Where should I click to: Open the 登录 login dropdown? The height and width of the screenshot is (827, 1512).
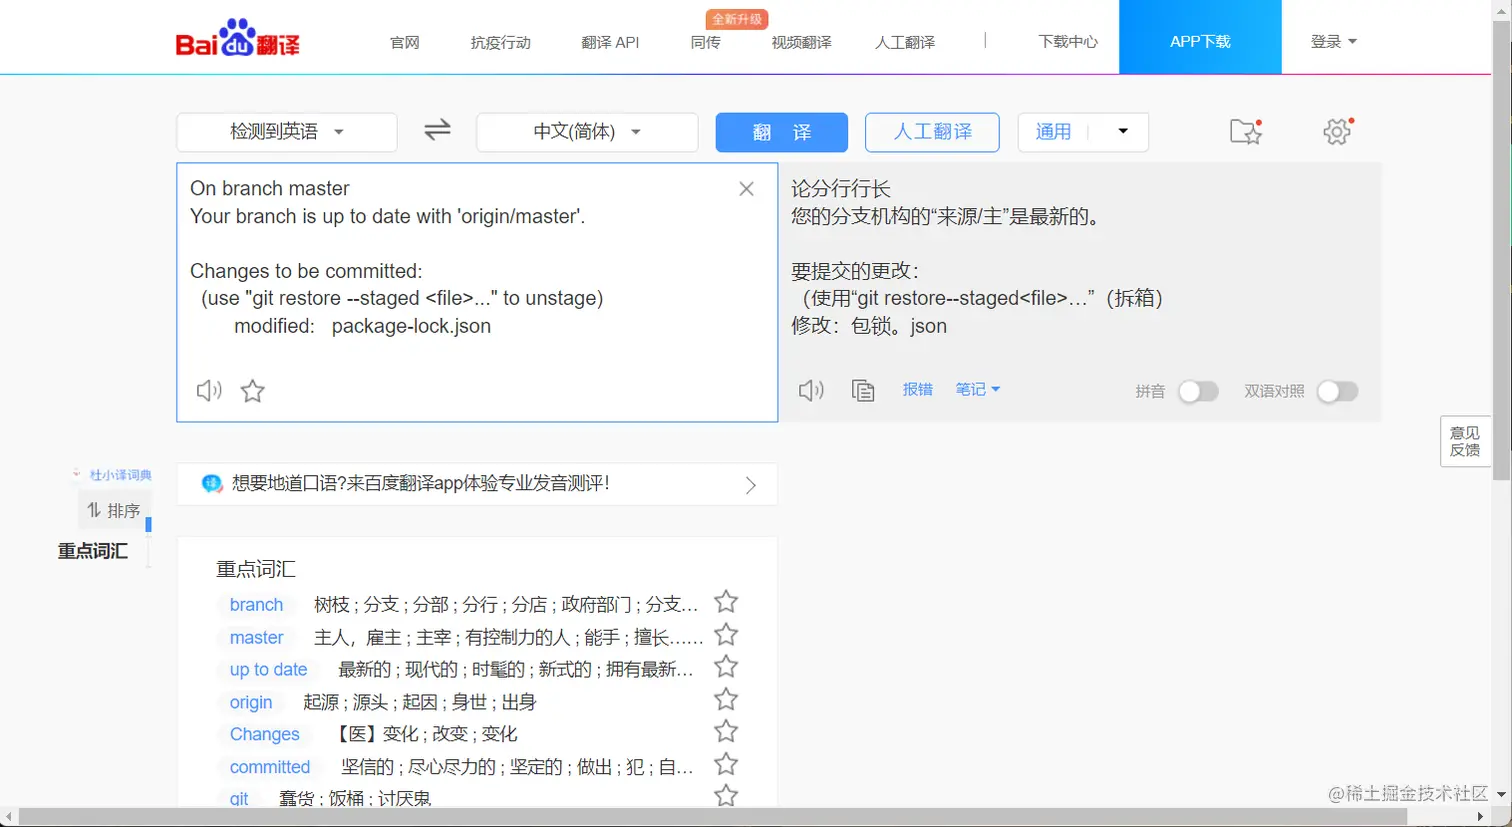click(x=1334, y=41)
